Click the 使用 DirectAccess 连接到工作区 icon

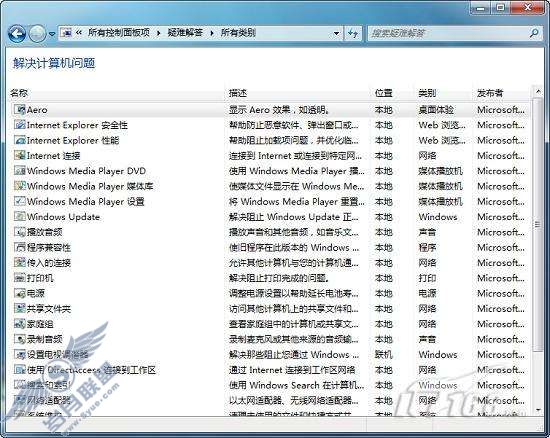point(20,370)
